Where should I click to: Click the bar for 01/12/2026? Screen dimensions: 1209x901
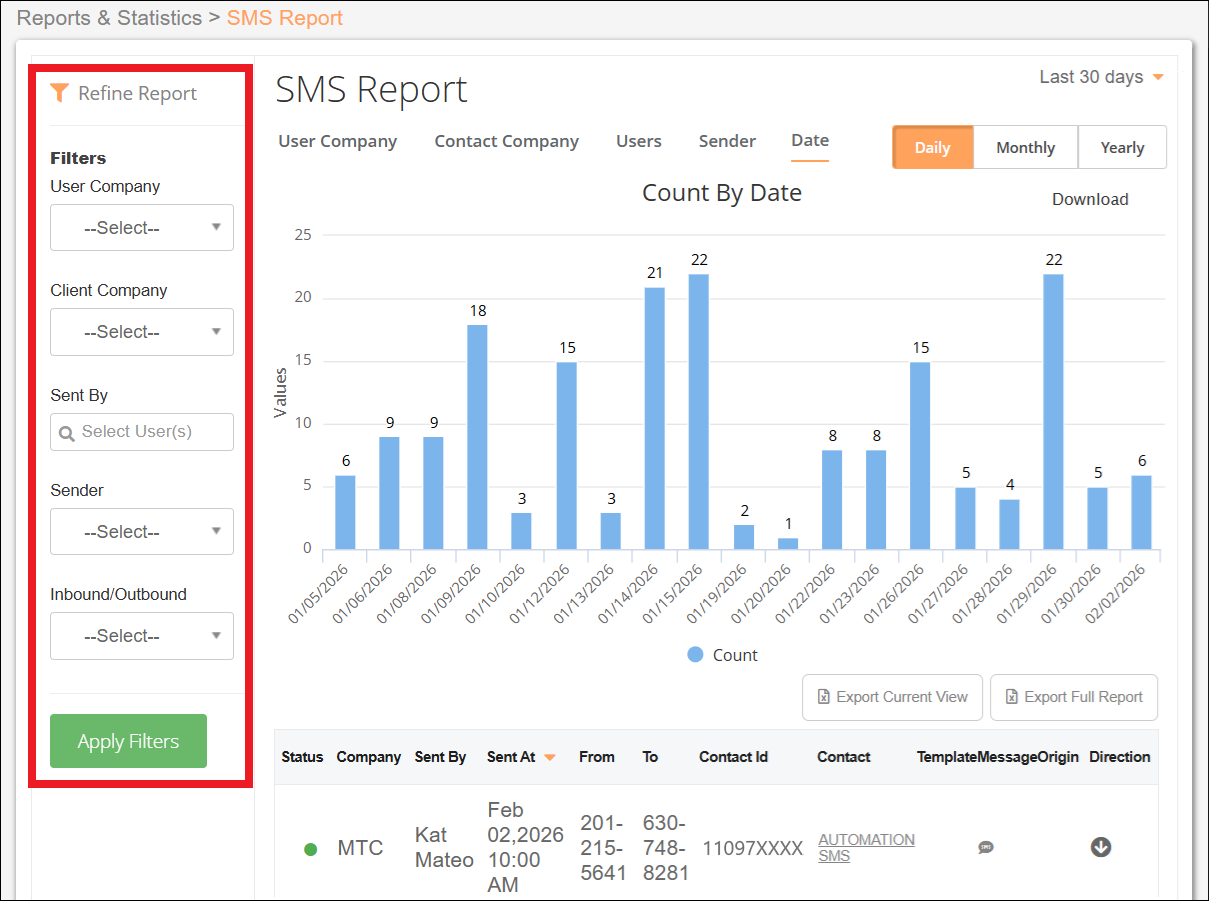(566, 456)
